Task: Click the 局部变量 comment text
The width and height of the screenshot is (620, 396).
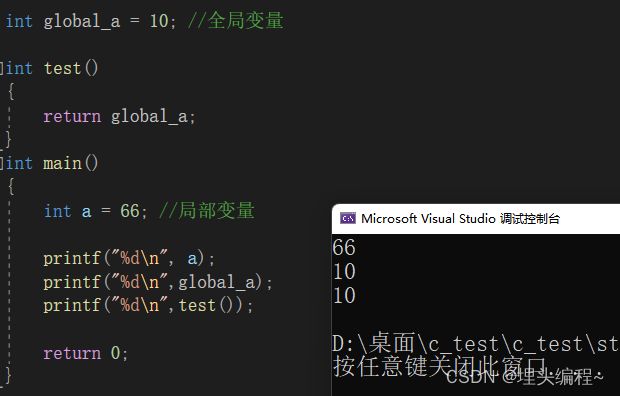Action: (x=216, y=210)
